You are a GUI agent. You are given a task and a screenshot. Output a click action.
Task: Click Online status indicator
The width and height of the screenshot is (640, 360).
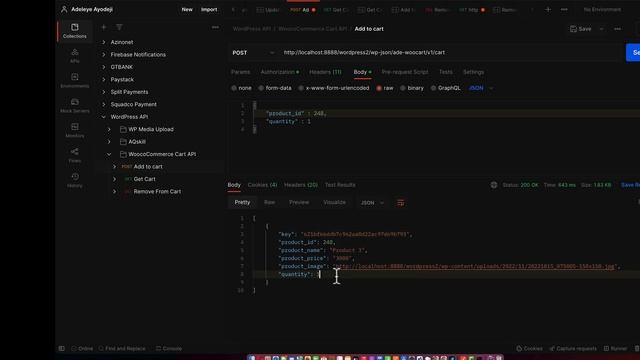pyautogui.click(x=82, y=349)
